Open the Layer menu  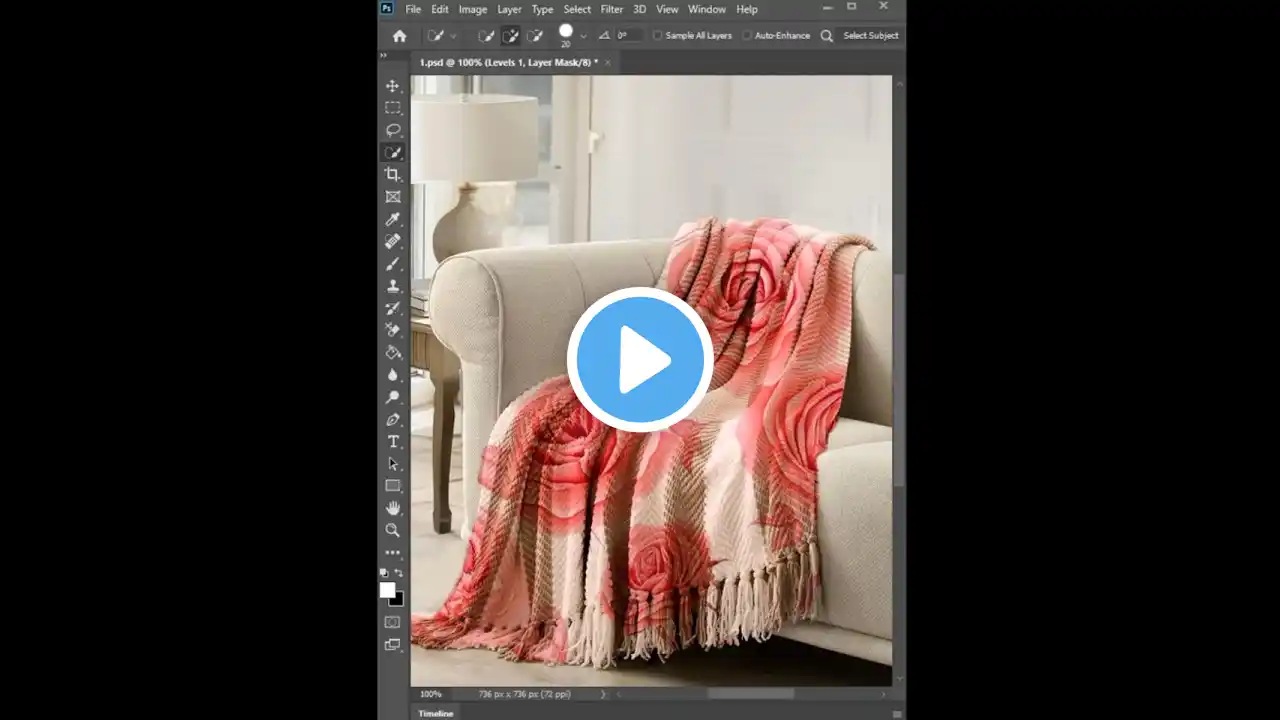[509, 9]
